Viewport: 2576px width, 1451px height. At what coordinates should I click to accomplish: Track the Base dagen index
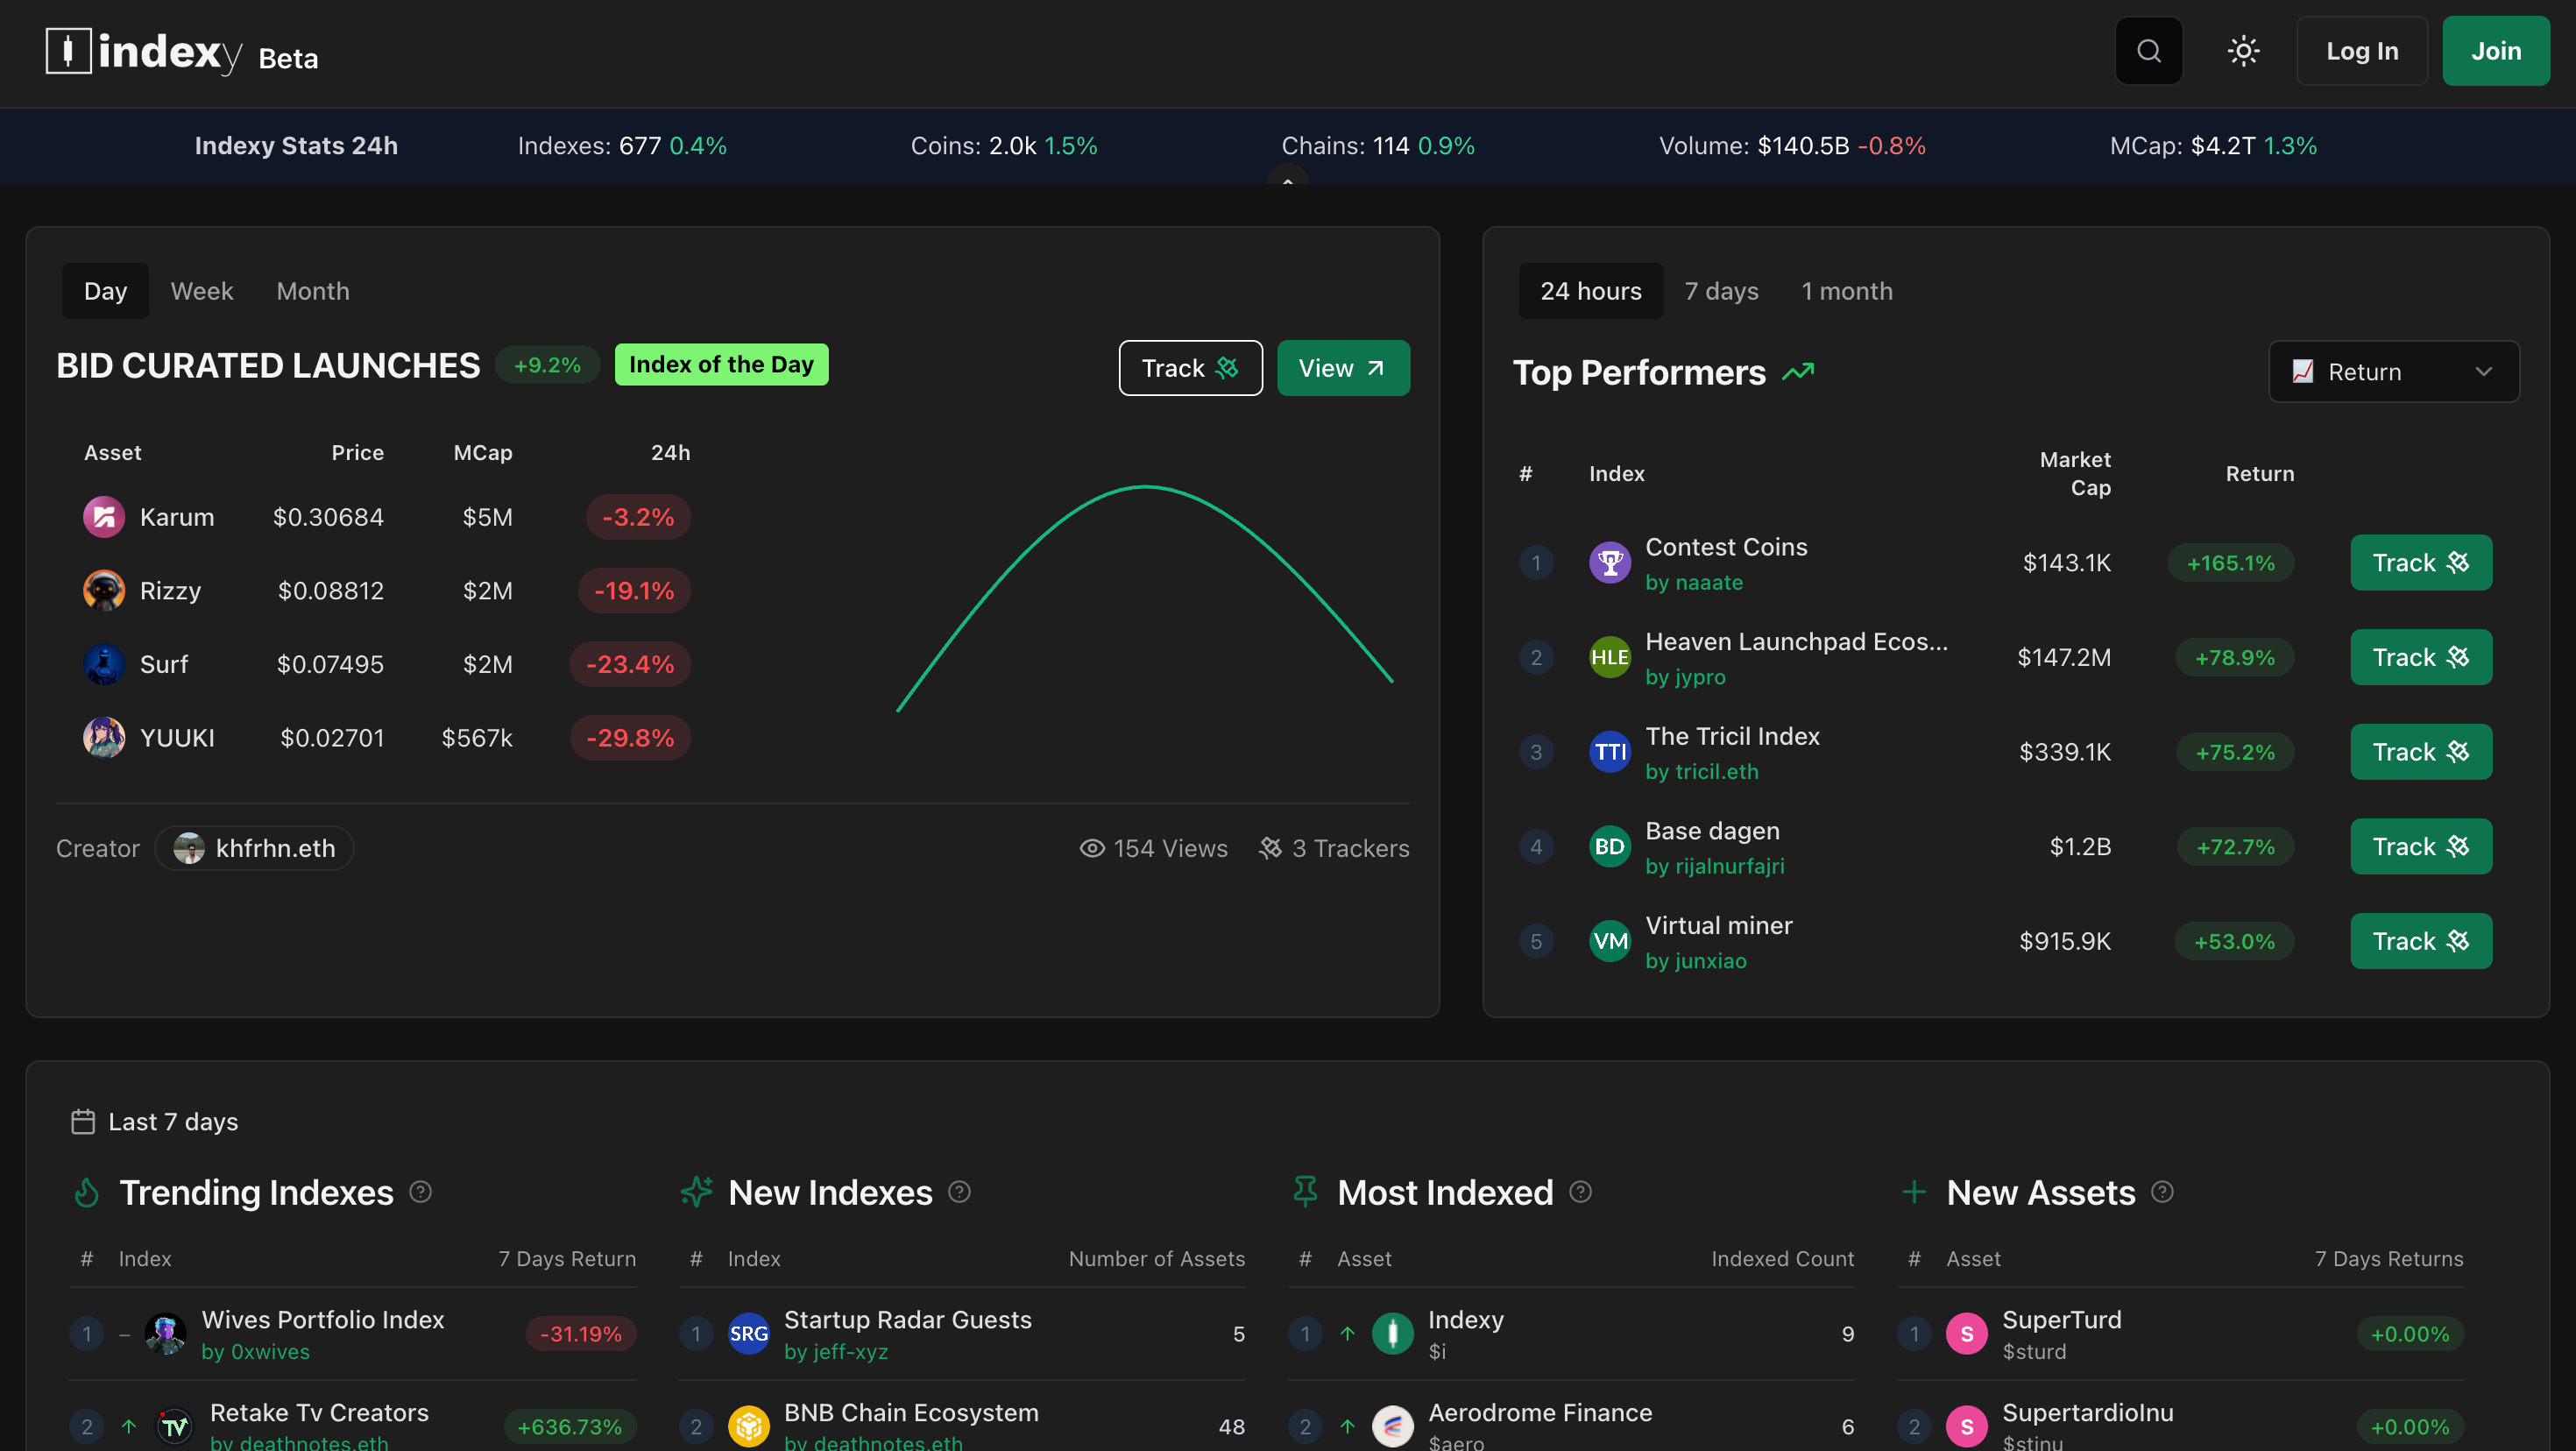pyautogui.click(x=2420, y=847)
